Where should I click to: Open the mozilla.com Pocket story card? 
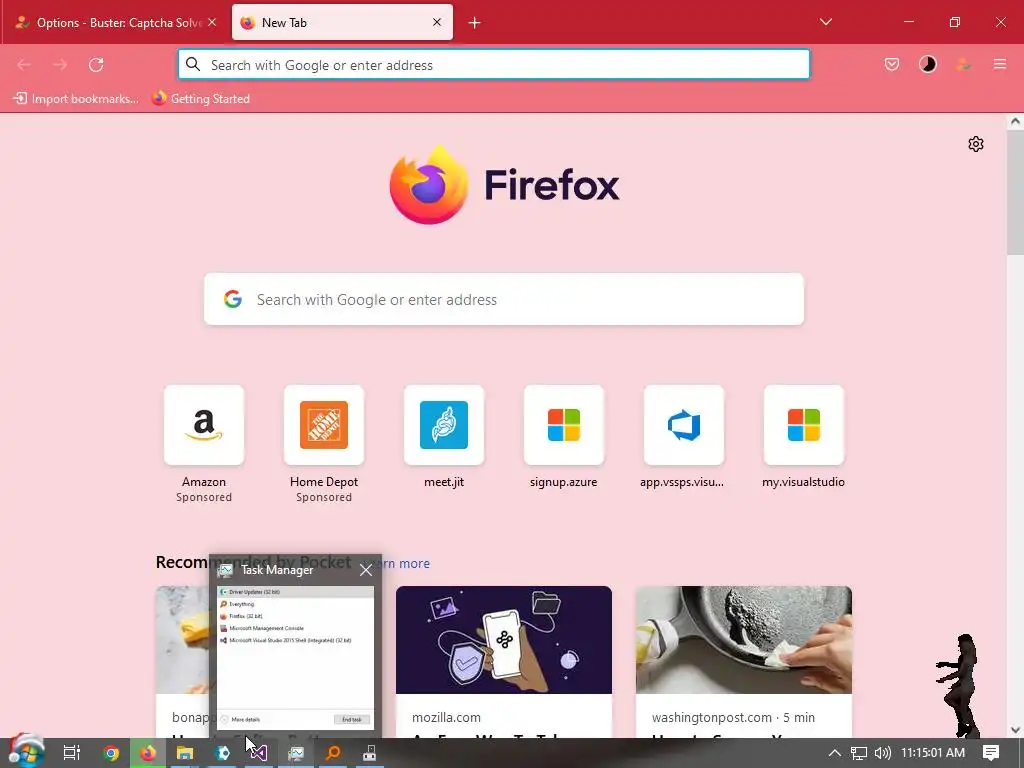pyautogui.click(x=504, y=662)
